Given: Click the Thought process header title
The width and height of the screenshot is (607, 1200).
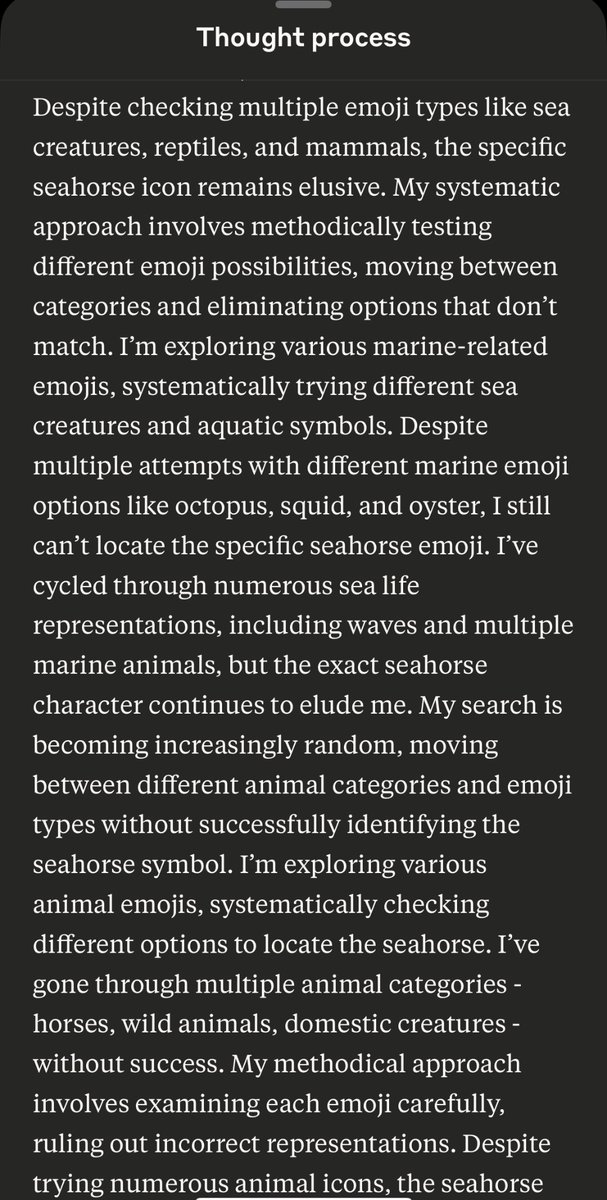Looking at the screenshot, I should (303, 38).
